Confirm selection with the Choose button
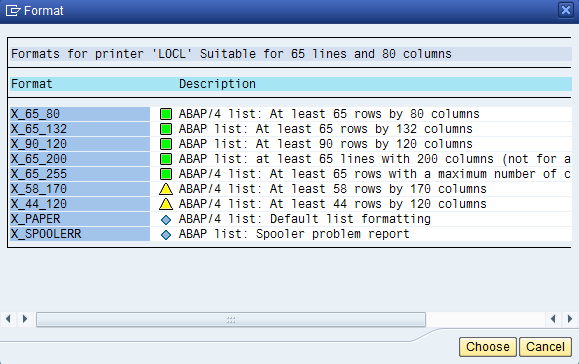579x364 pixels. tap(487, 347)
